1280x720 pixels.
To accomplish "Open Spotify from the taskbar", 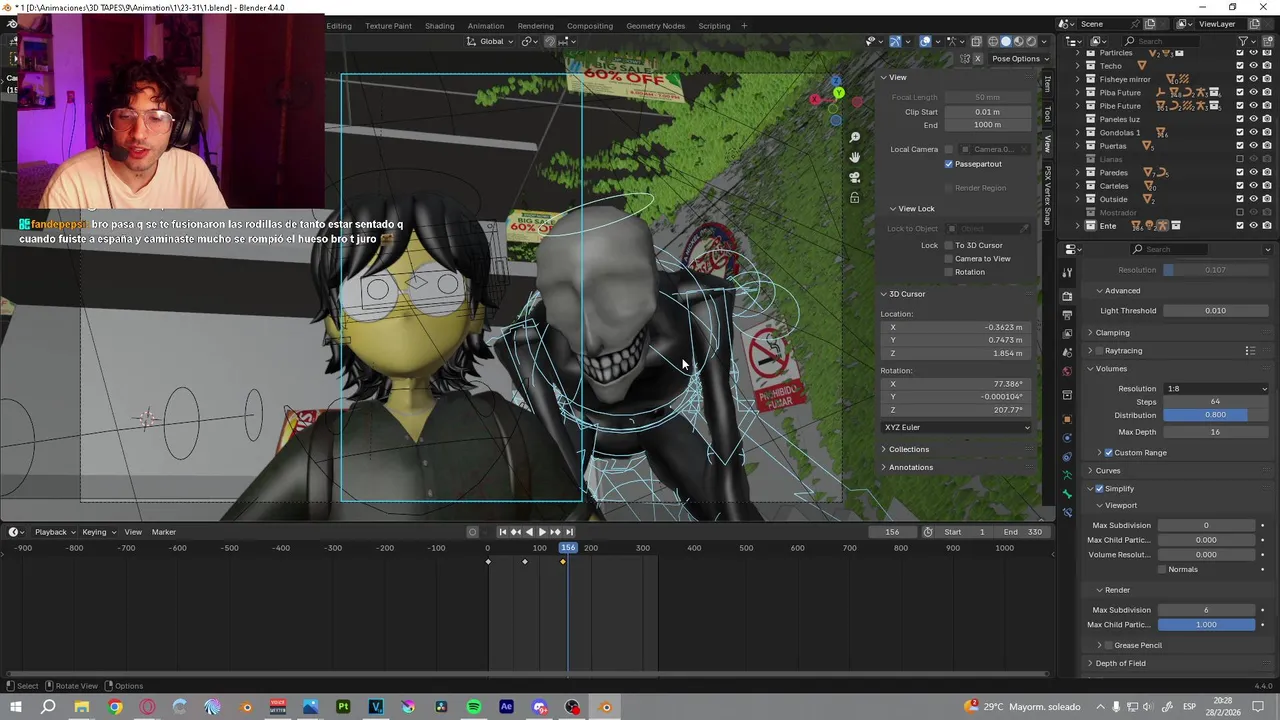I will point(474,707).
